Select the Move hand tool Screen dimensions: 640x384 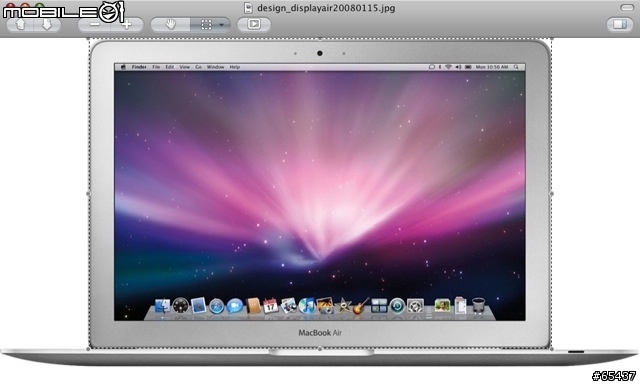(171, 24)
